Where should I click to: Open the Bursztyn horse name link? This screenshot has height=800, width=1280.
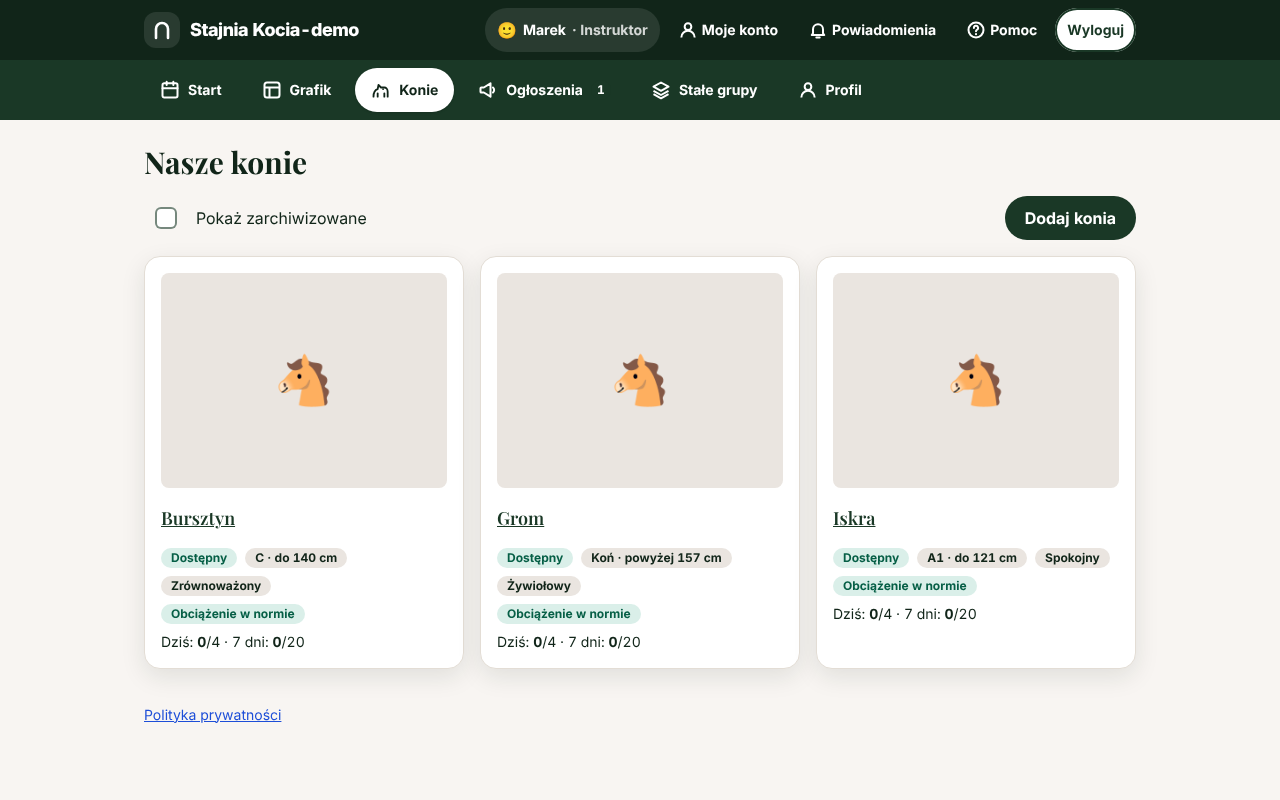[x=198, y=518]
